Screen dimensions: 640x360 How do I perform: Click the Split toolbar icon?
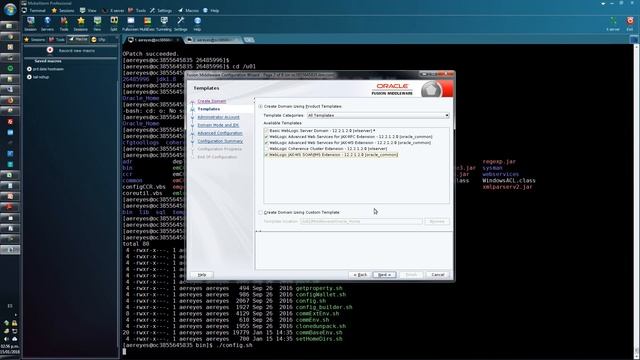[x=114, y=24]
